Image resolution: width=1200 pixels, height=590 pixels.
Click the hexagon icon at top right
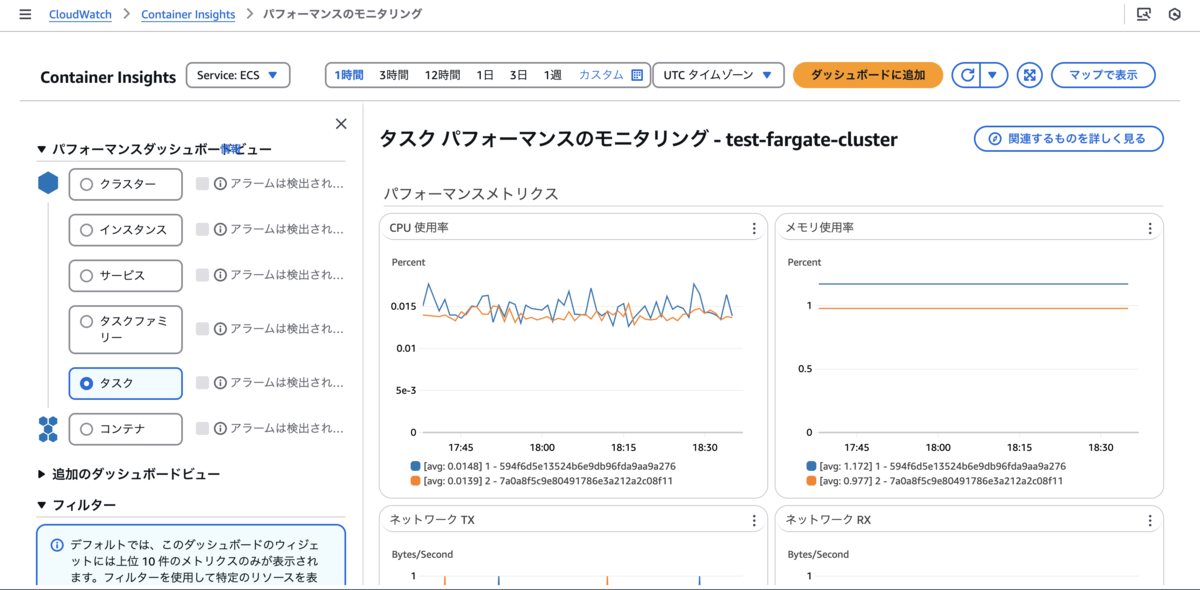[1175, 15]
